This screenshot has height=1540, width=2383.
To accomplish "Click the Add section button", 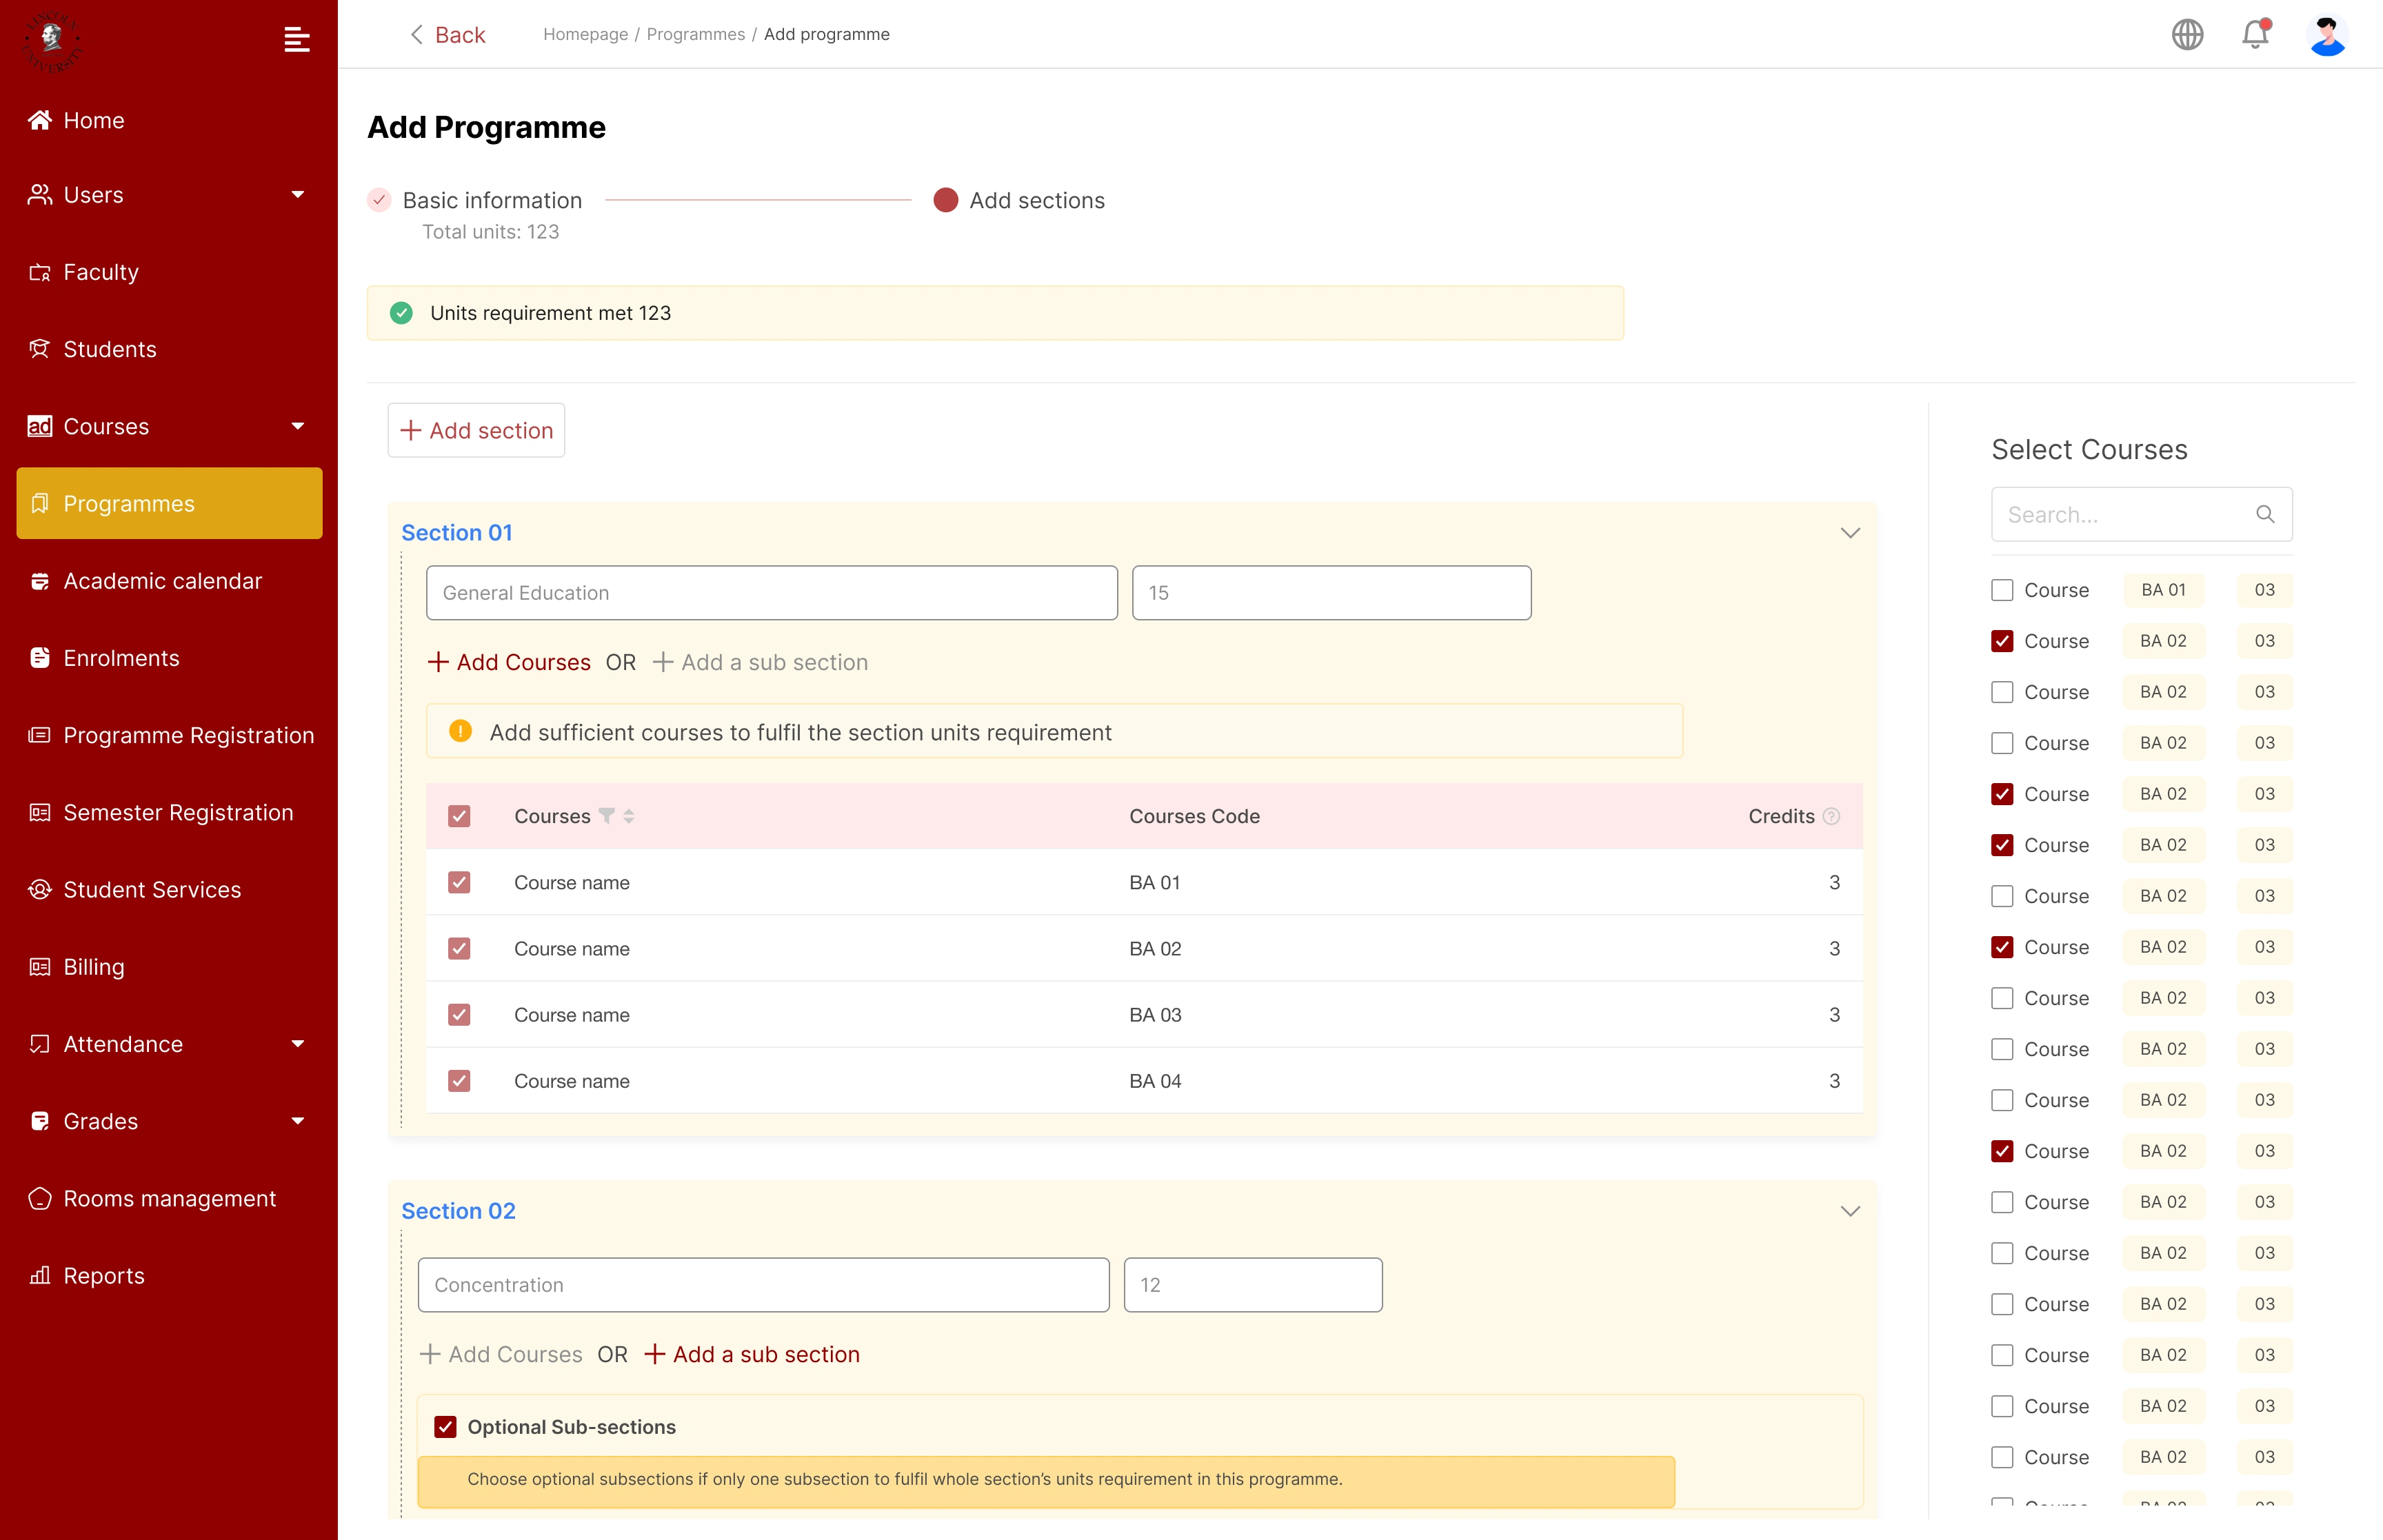I will coord(476,430).
